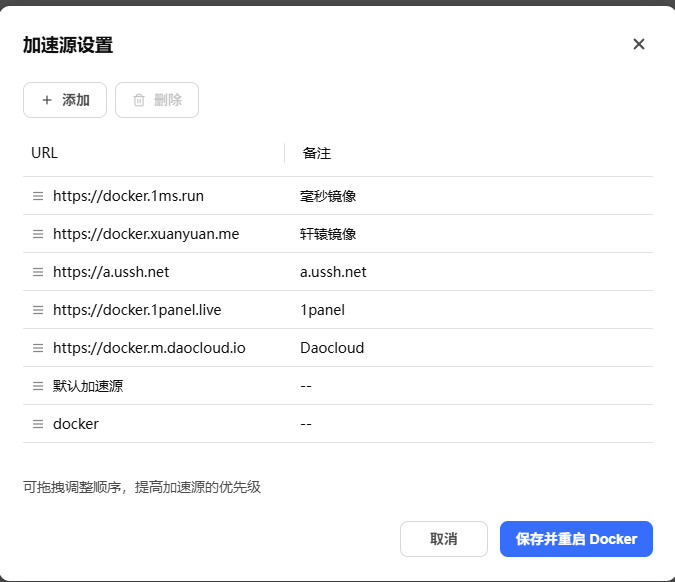Screen dimensions: 675x582
Task: Click the remark dash of docker row
Action: (x=306, y=424)
